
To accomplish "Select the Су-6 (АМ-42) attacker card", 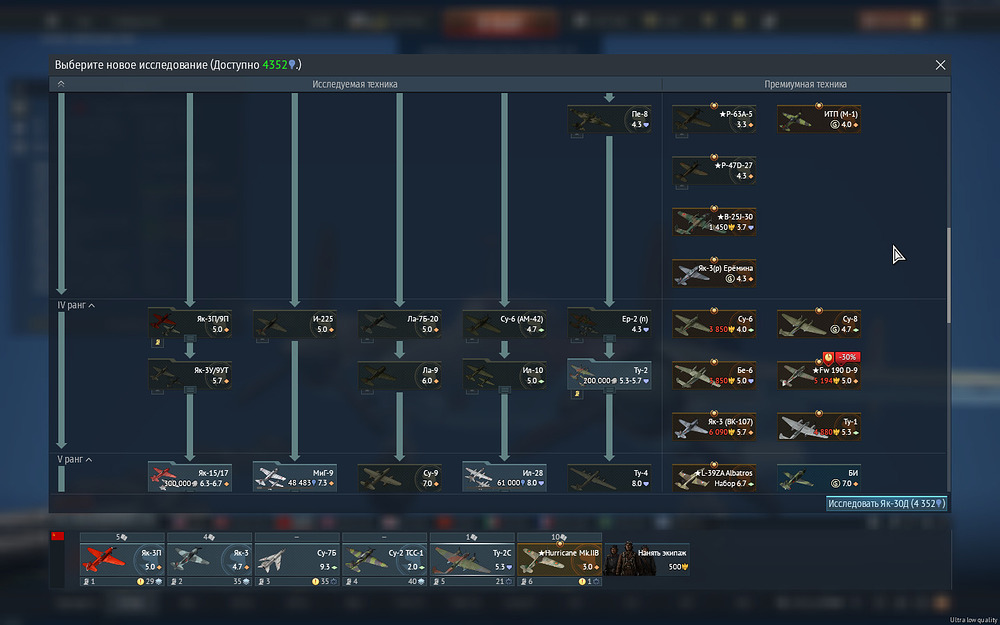I will [504, 324].
